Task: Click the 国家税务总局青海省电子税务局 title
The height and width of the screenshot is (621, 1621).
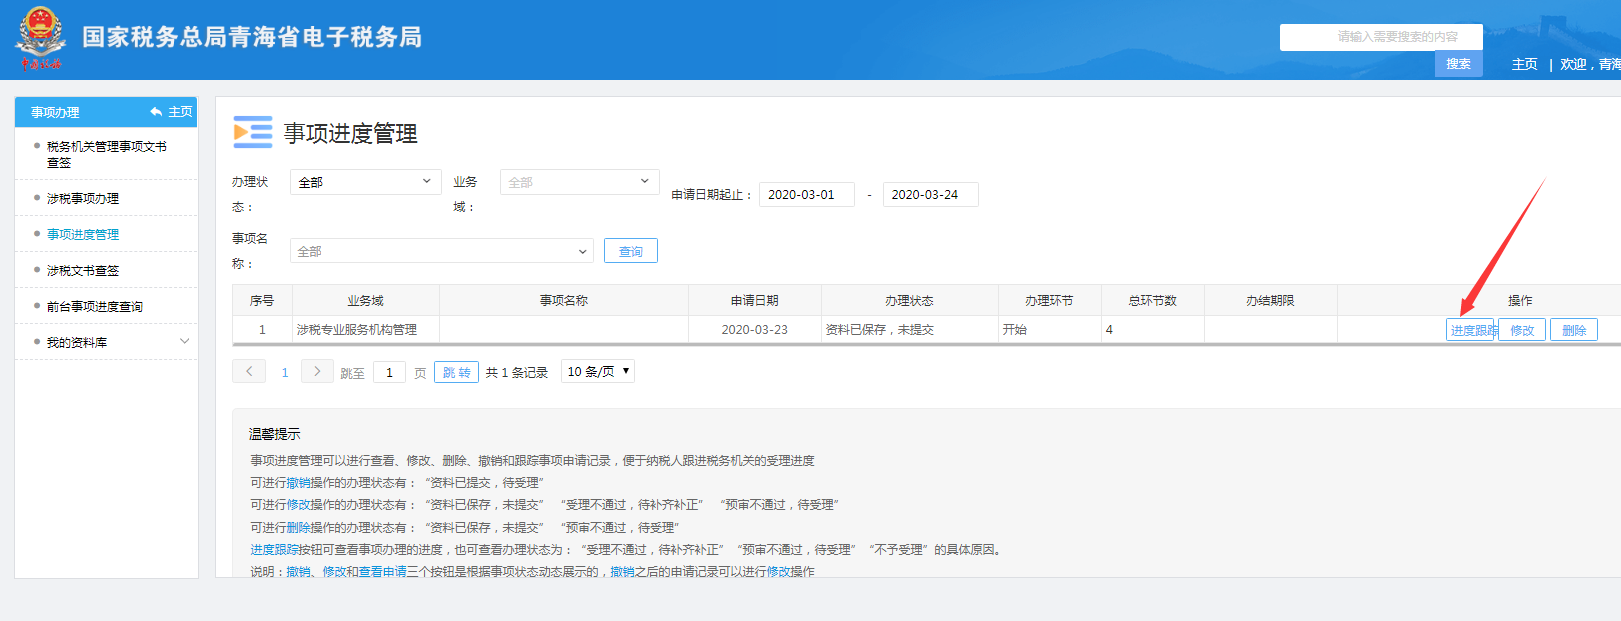Action: pyautogui.click(x=252, y=37)
